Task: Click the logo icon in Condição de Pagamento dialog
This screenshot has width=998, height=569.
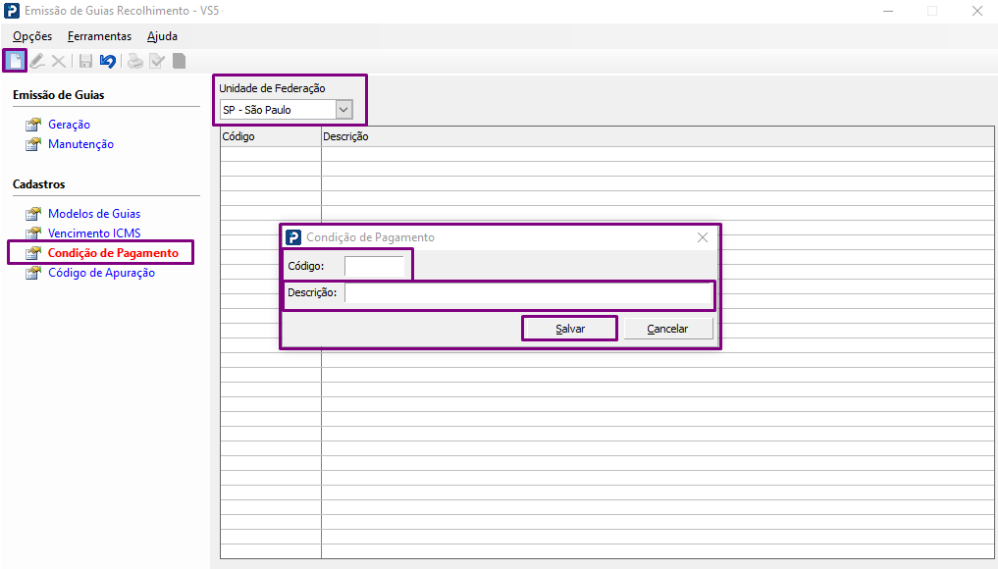Action: pos(293,237)
